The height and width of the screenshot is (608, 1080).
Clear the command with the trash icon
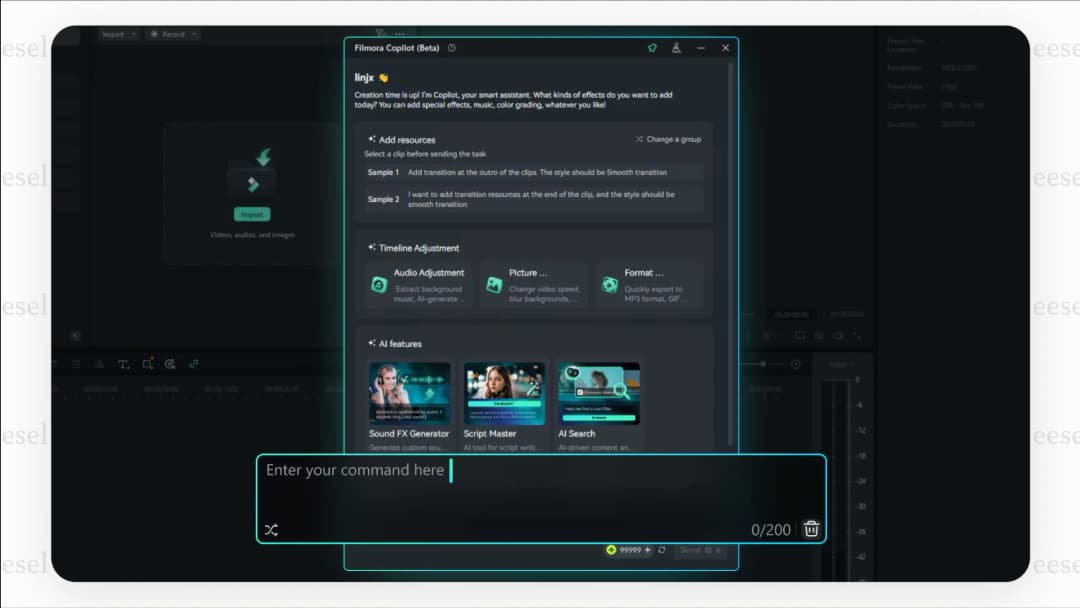click(811, 529)
